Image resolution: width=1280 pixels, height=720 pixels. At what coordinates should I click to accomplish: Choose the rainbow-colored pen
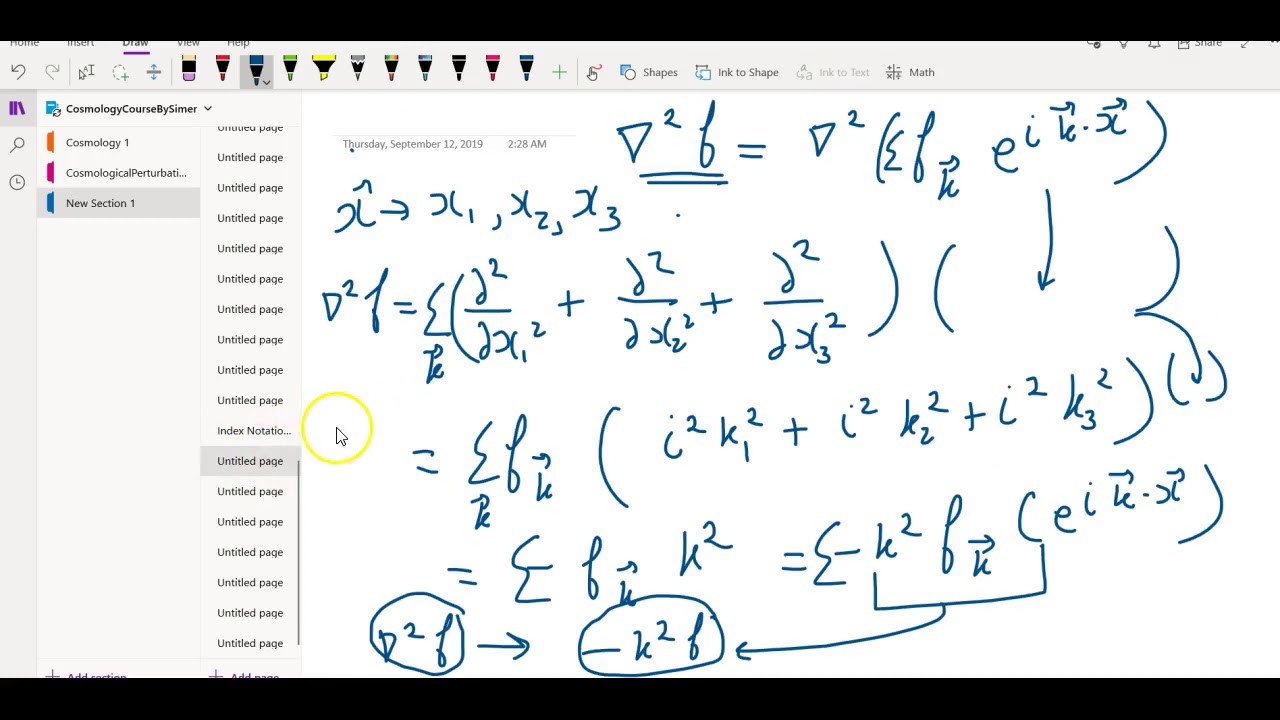[391, 70]
